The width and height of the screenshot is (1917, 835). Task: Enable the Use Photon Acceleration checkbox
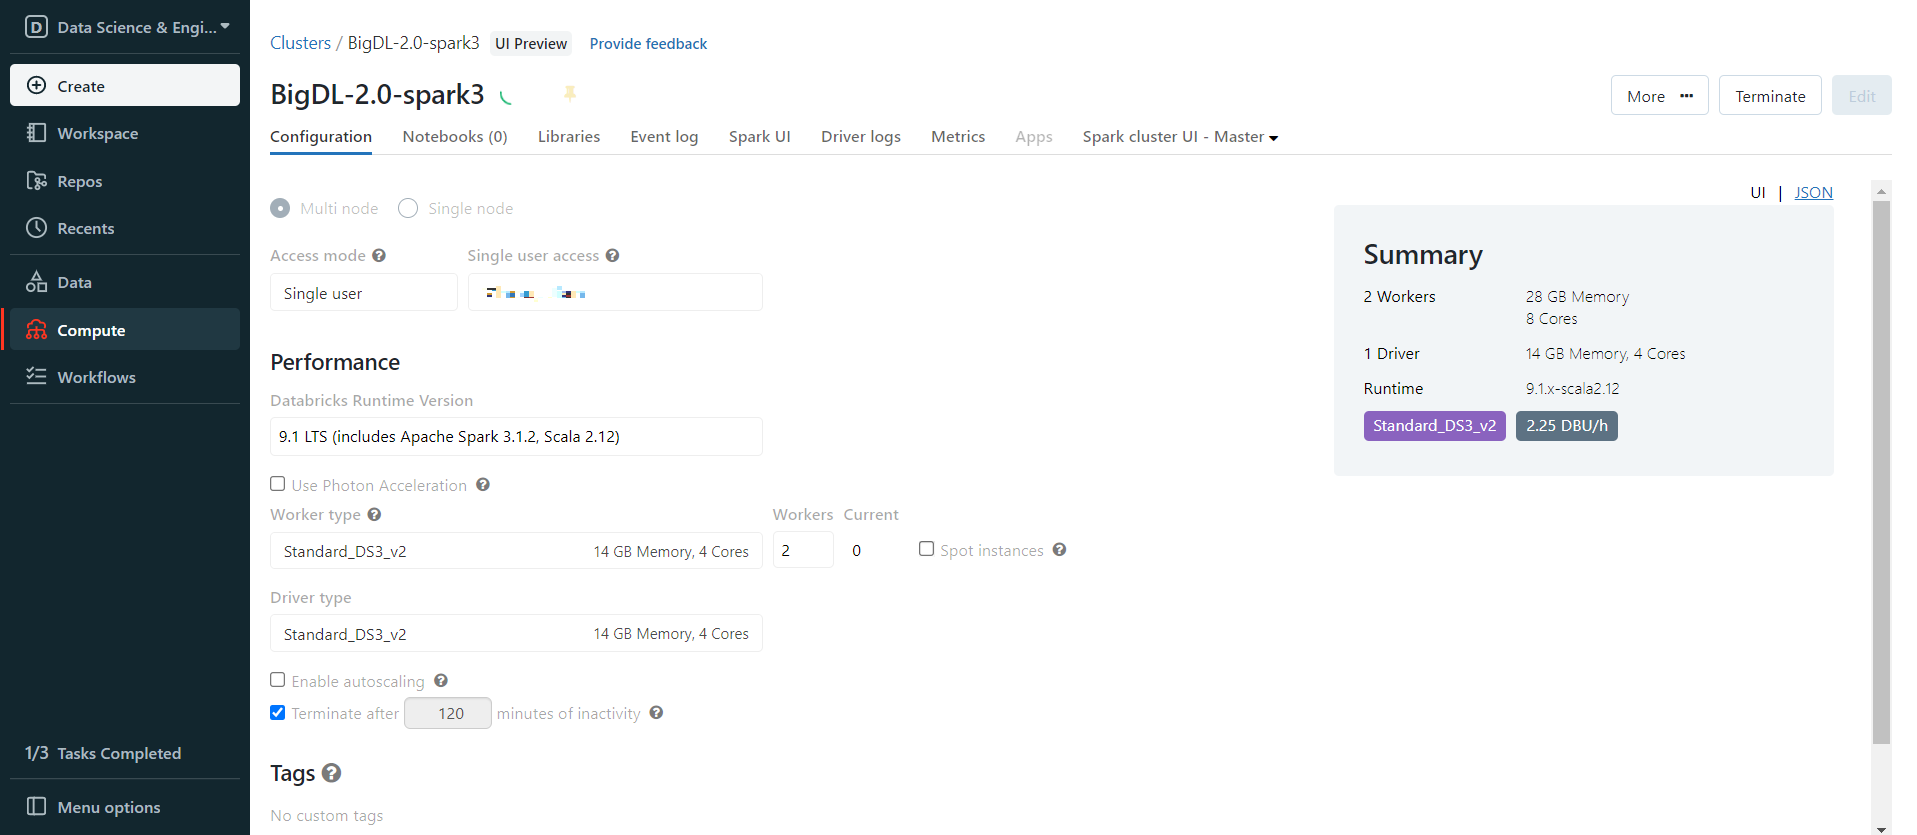pyautogui.click(x=278, y=484)
